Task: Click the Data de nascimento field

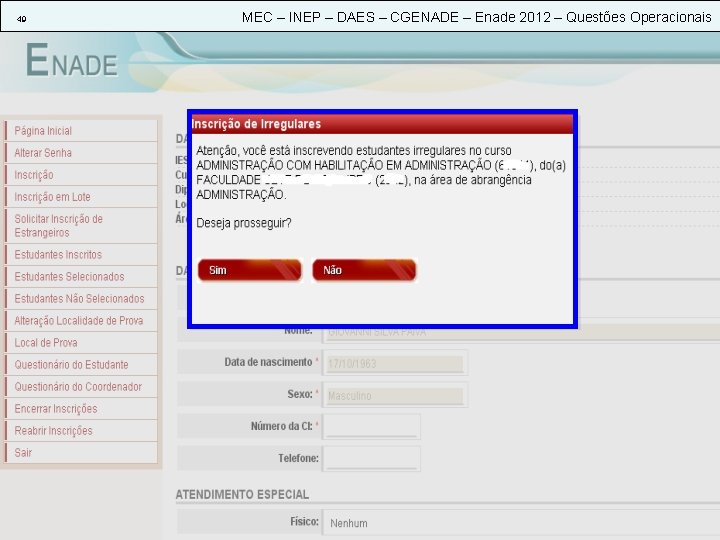Action: (395, 364)
